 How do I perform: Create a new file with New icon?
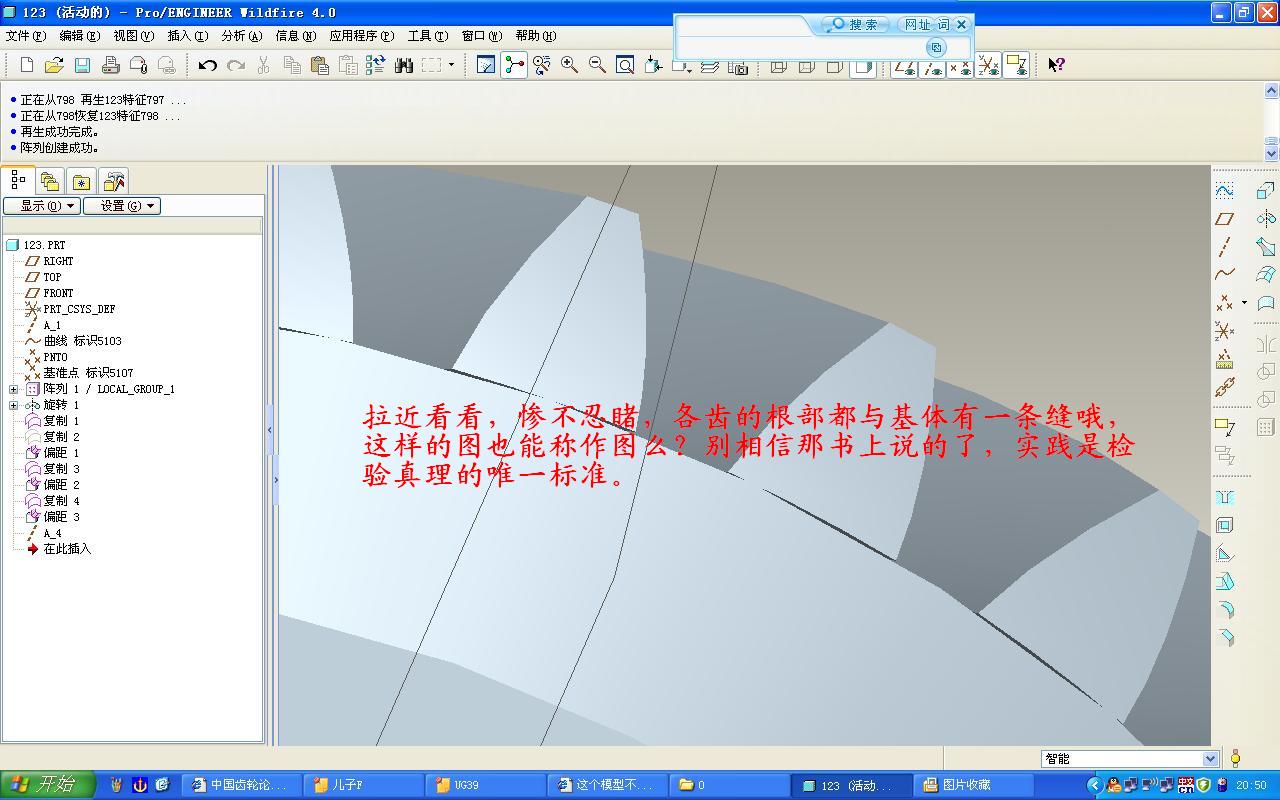pos(27,65)
